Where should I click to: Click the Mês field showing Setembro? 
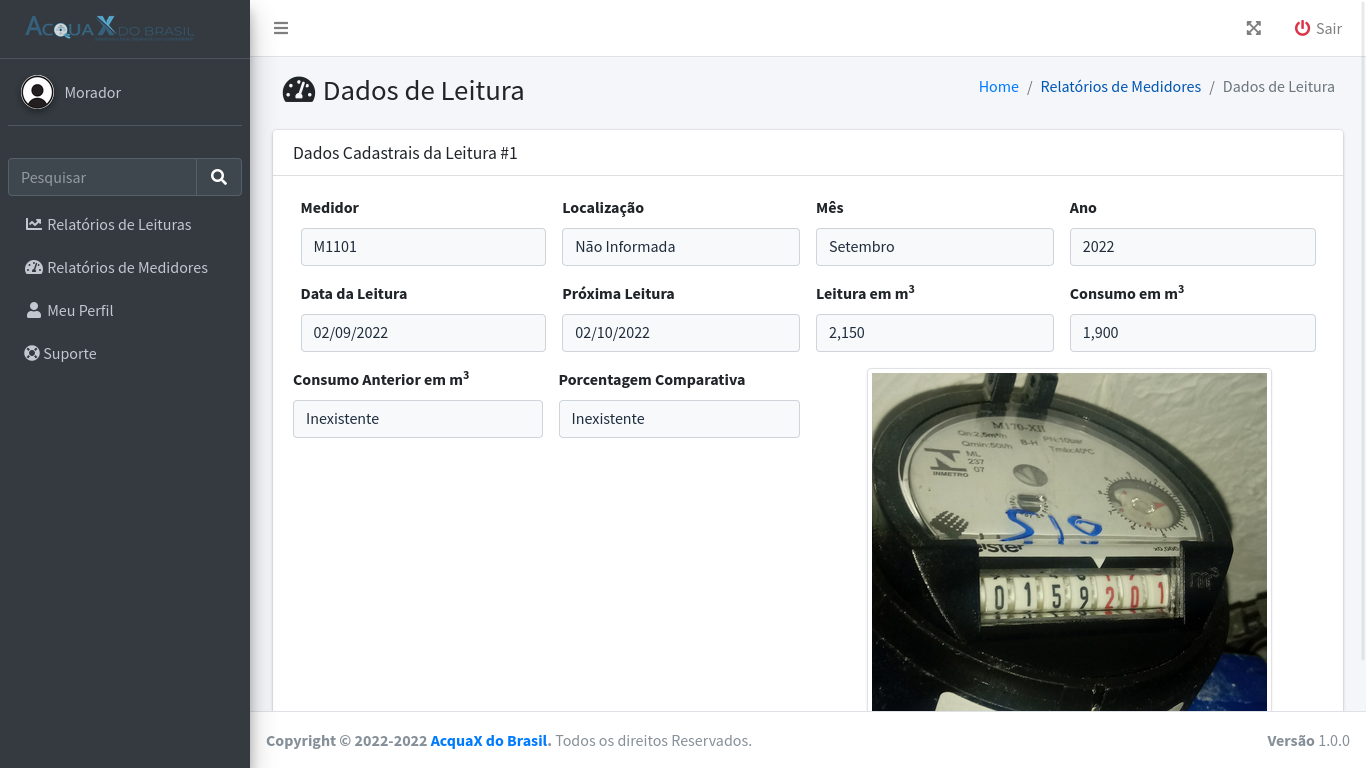(934, 247)
